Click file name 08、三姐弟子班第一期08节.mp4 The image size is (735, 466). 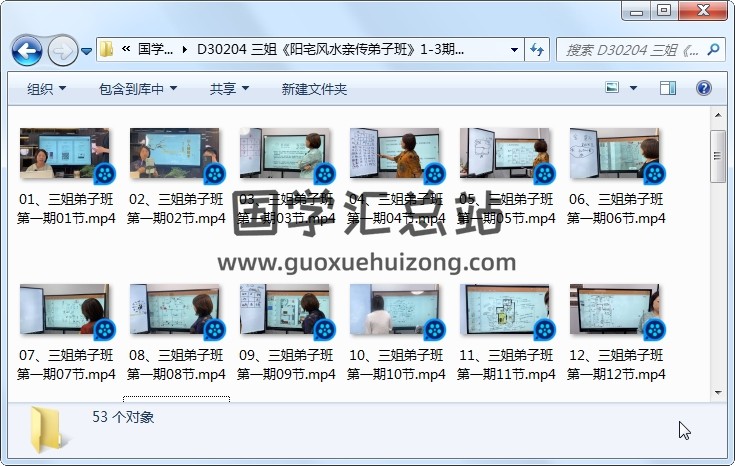point(176,364)
